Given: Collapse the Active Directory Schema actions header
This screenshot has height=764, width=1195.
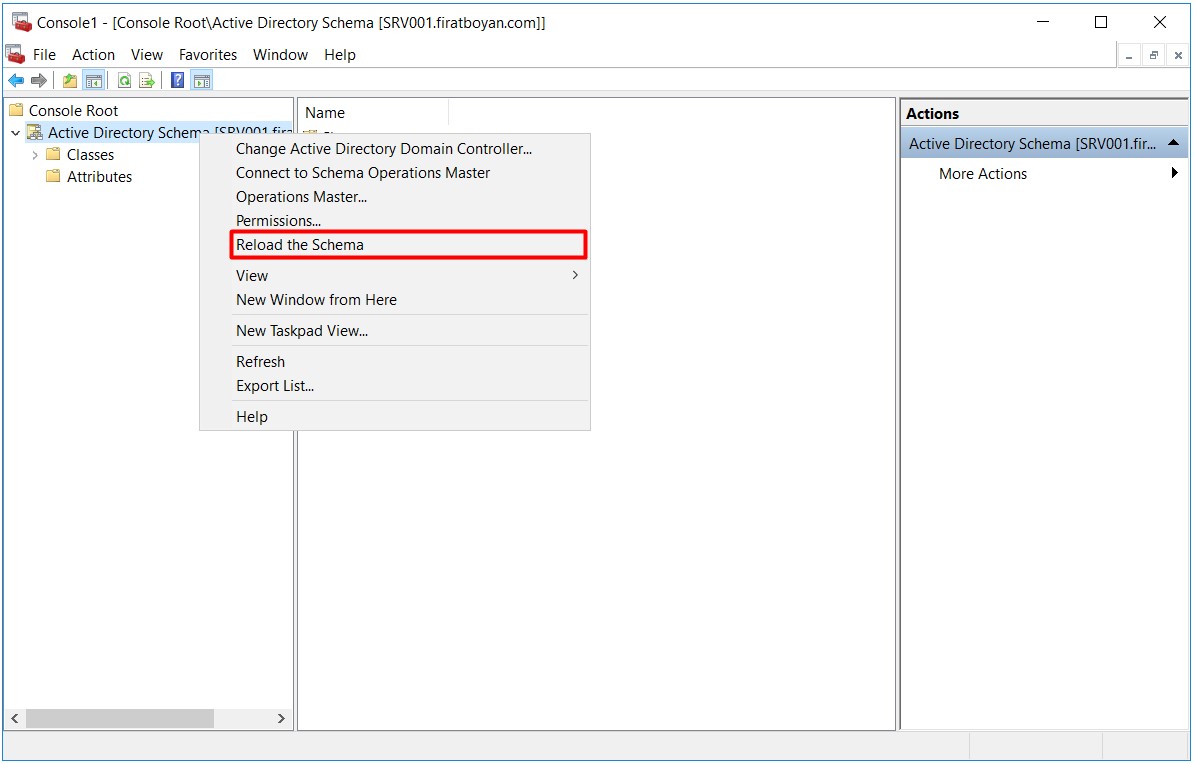Looking at the screenshot, I should [x=1173, y=144].
